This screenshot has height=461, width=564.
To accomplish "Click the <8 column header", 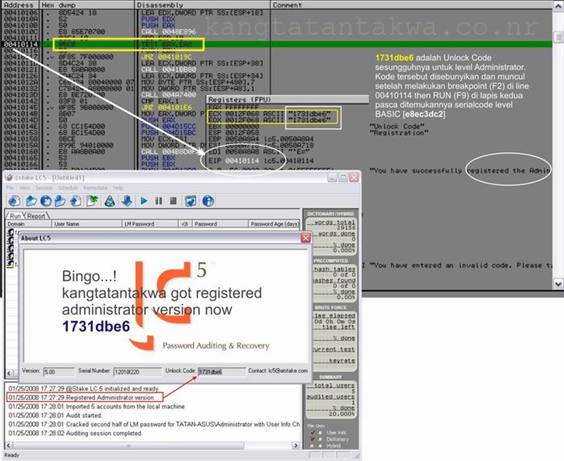I will [185, 224].
